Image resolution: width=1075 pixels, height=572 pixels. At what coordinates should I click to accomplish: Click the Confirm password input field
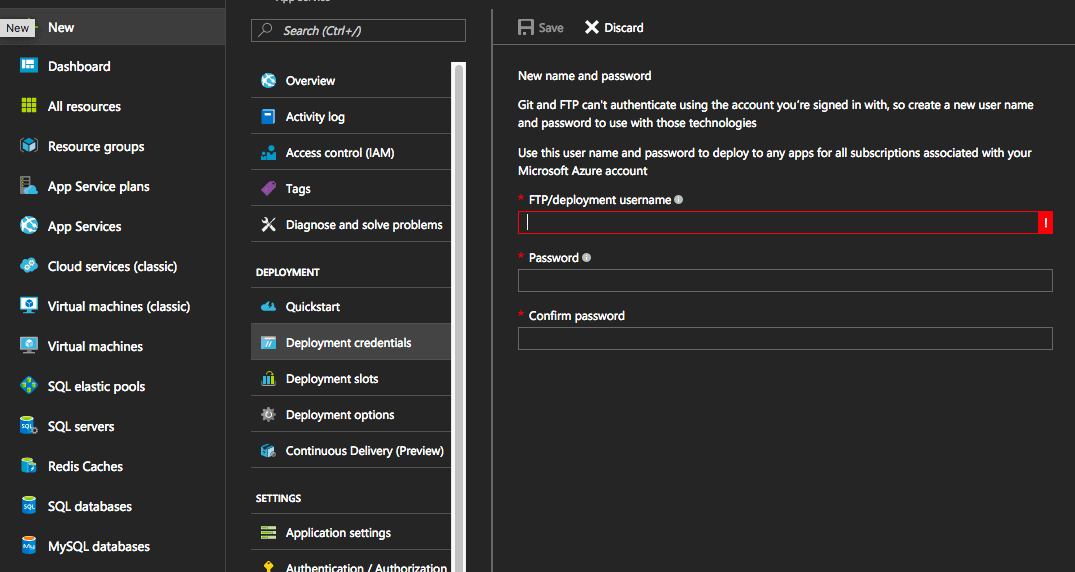785,338
